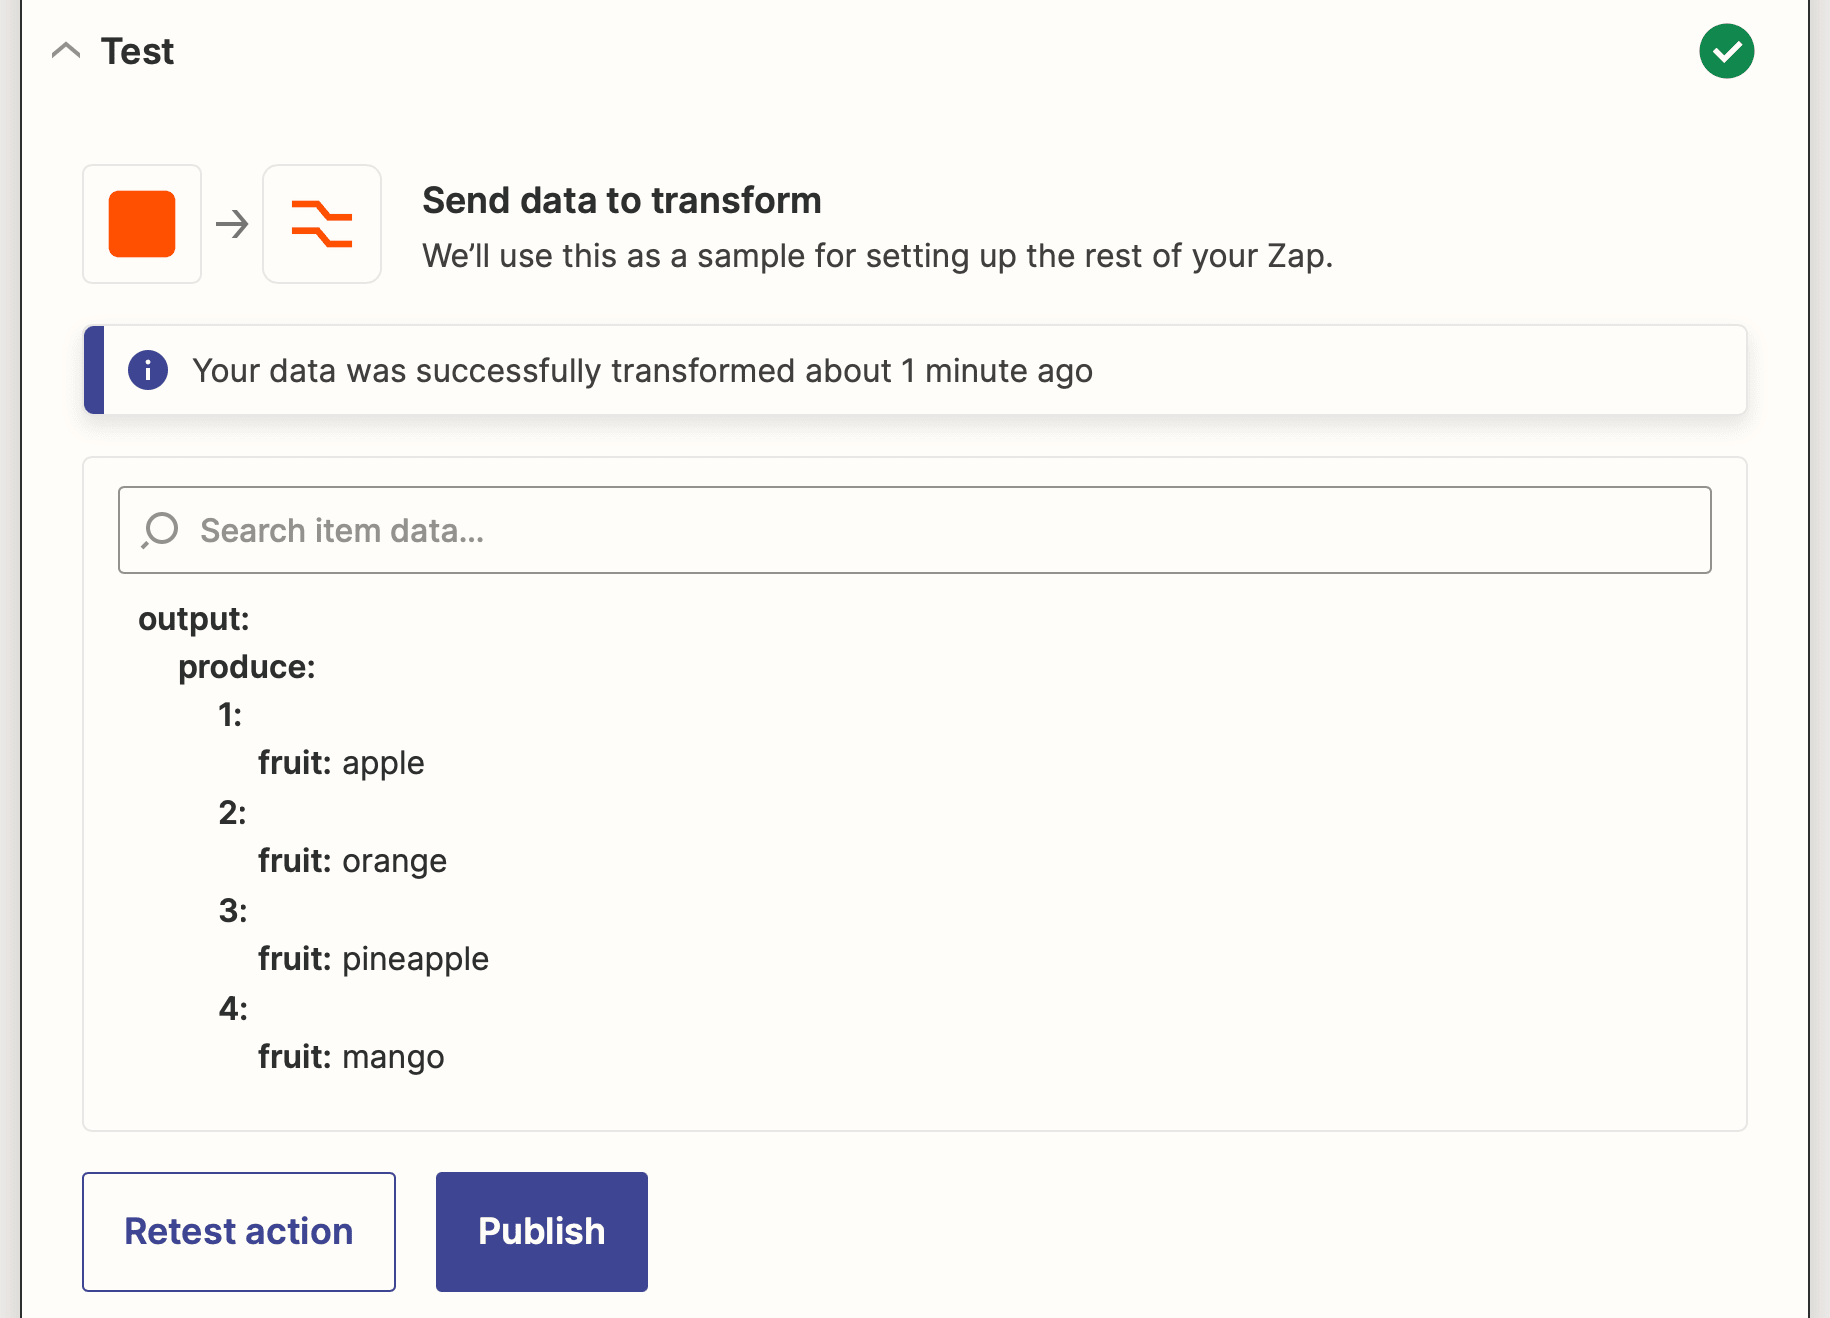Click into the Search item data field
Image resolution: width=1830 pixels, height=1318 pixels.
(x=700, y=530)
